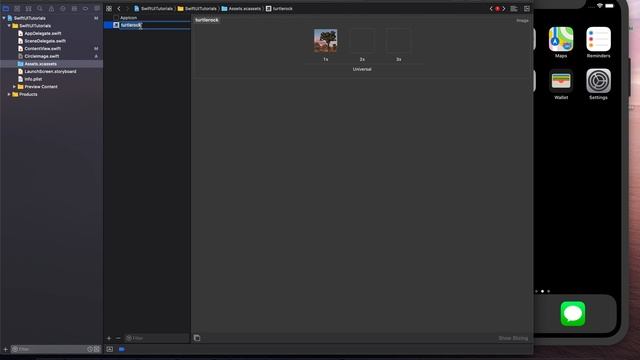This screenshot has height=360, width=640.
Task: Open the Issue navigator tab
Action: (x=51, y=9)
